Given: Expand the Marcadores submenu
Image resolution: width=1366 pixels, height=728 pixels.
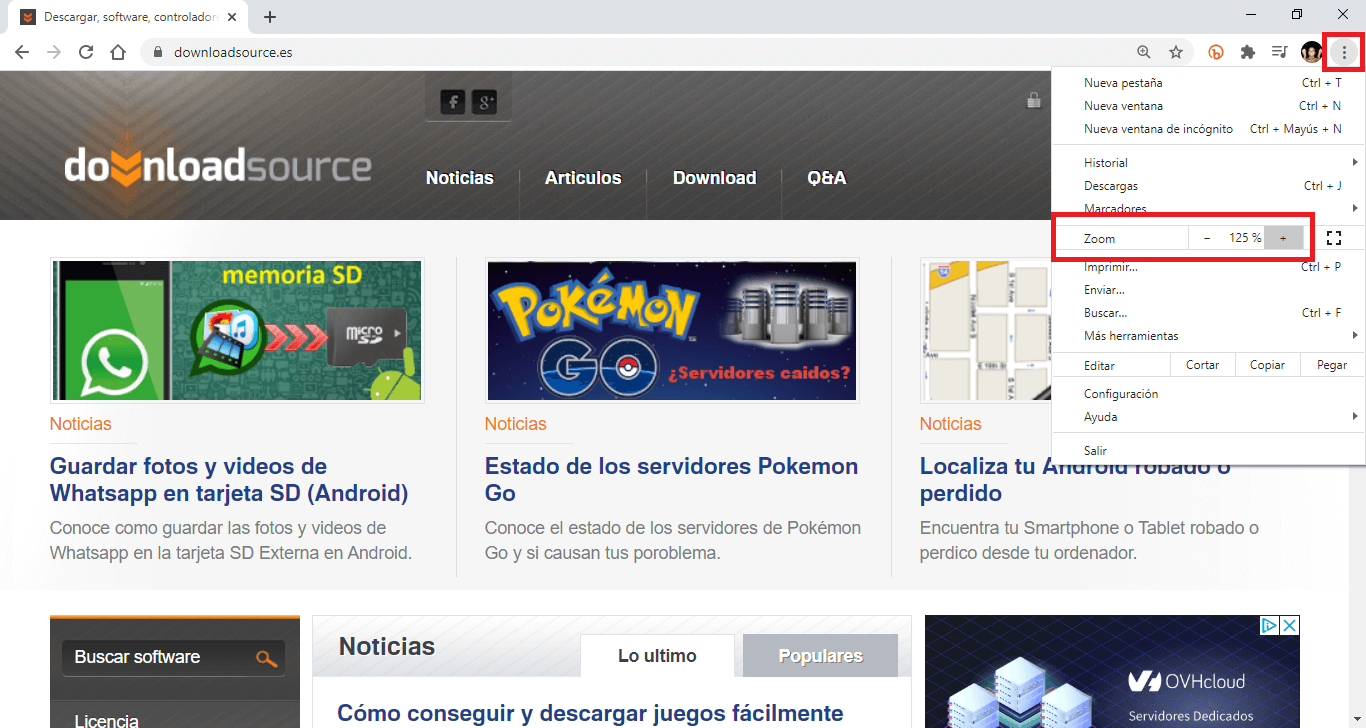Looking at the screenshot, I should pyautogui.click(x=1208, y=209).
